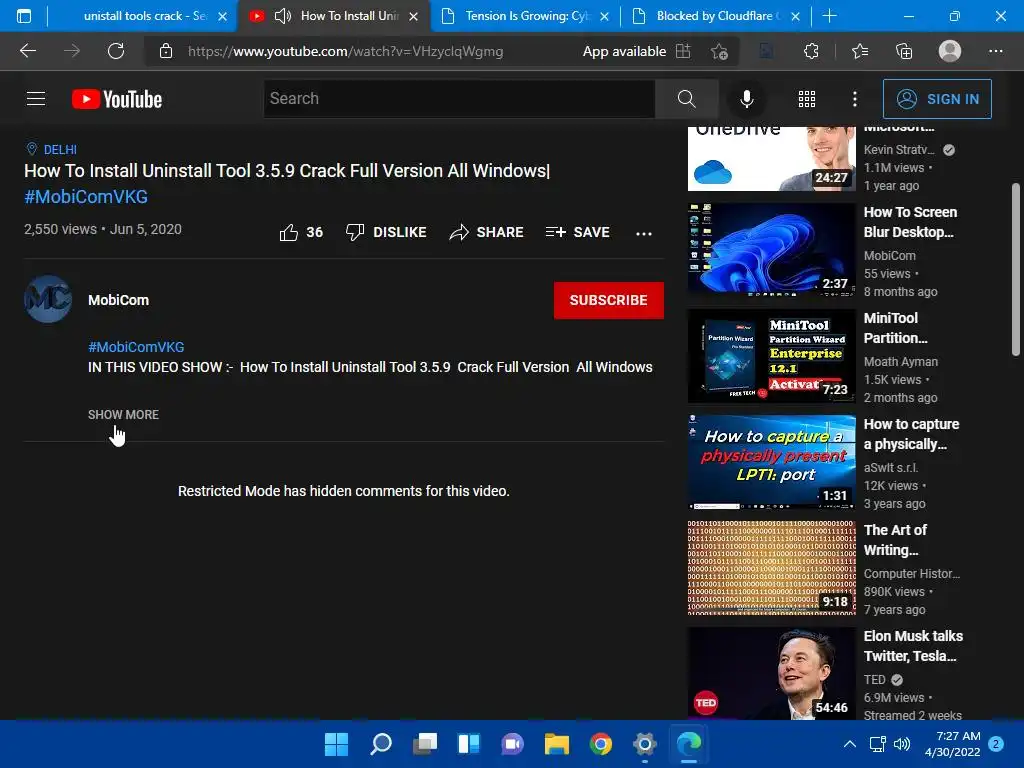
Task: Click the search magnifier button in YouTube
Action: [686, 99]
